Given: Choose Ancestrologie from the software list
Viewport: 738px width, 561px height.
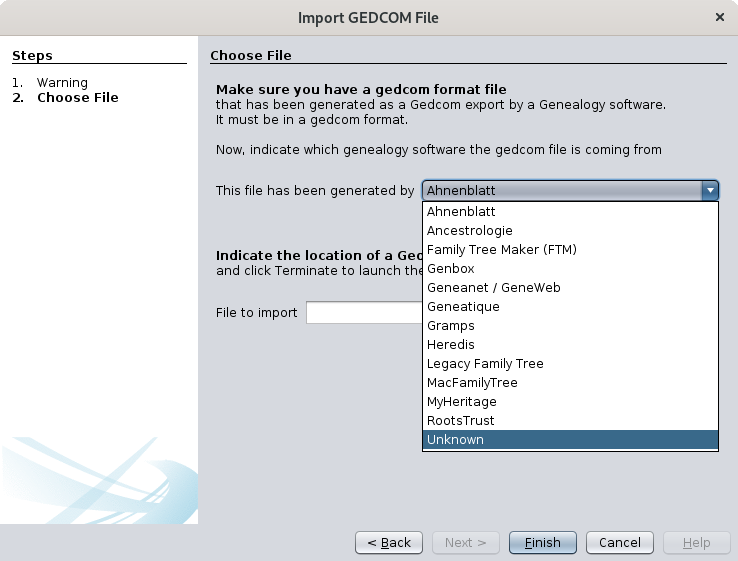Looking at the screenshot, I should tap(570, 231).
